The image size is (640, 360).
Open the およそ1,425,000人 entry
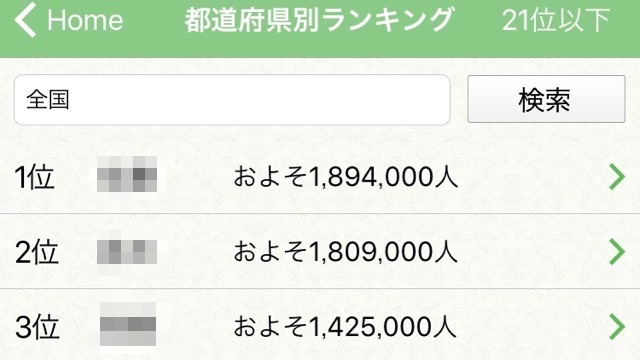[345, 327]
